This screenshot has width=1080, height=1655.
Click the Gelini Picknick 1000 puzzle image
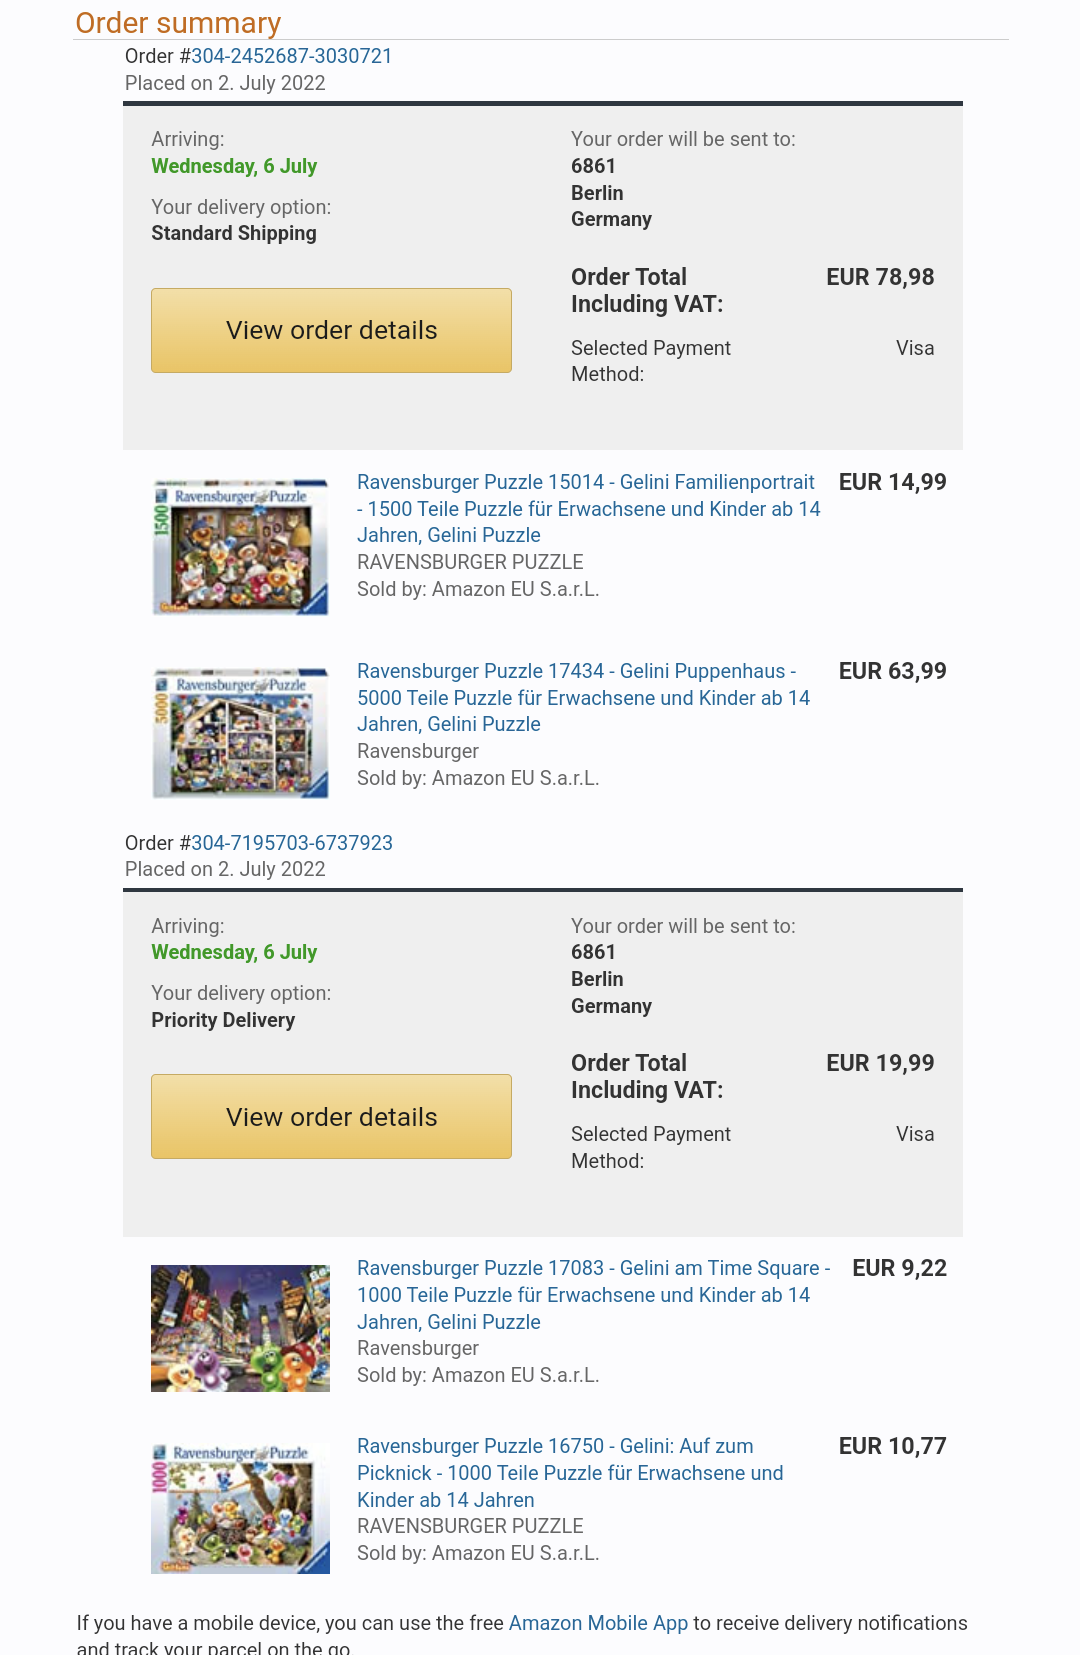[x=240, y=1508]
